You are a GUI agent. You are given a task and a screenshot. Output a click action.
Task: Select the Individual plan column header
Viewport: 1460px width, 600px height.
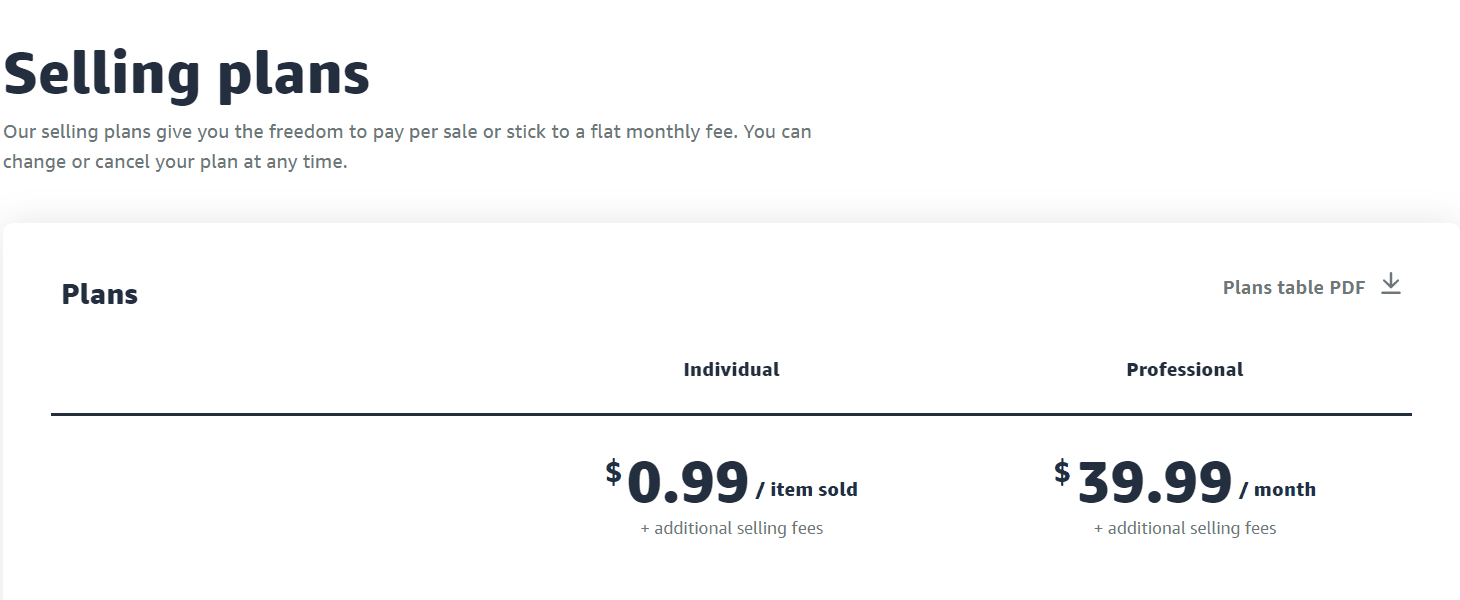[731, 369]
